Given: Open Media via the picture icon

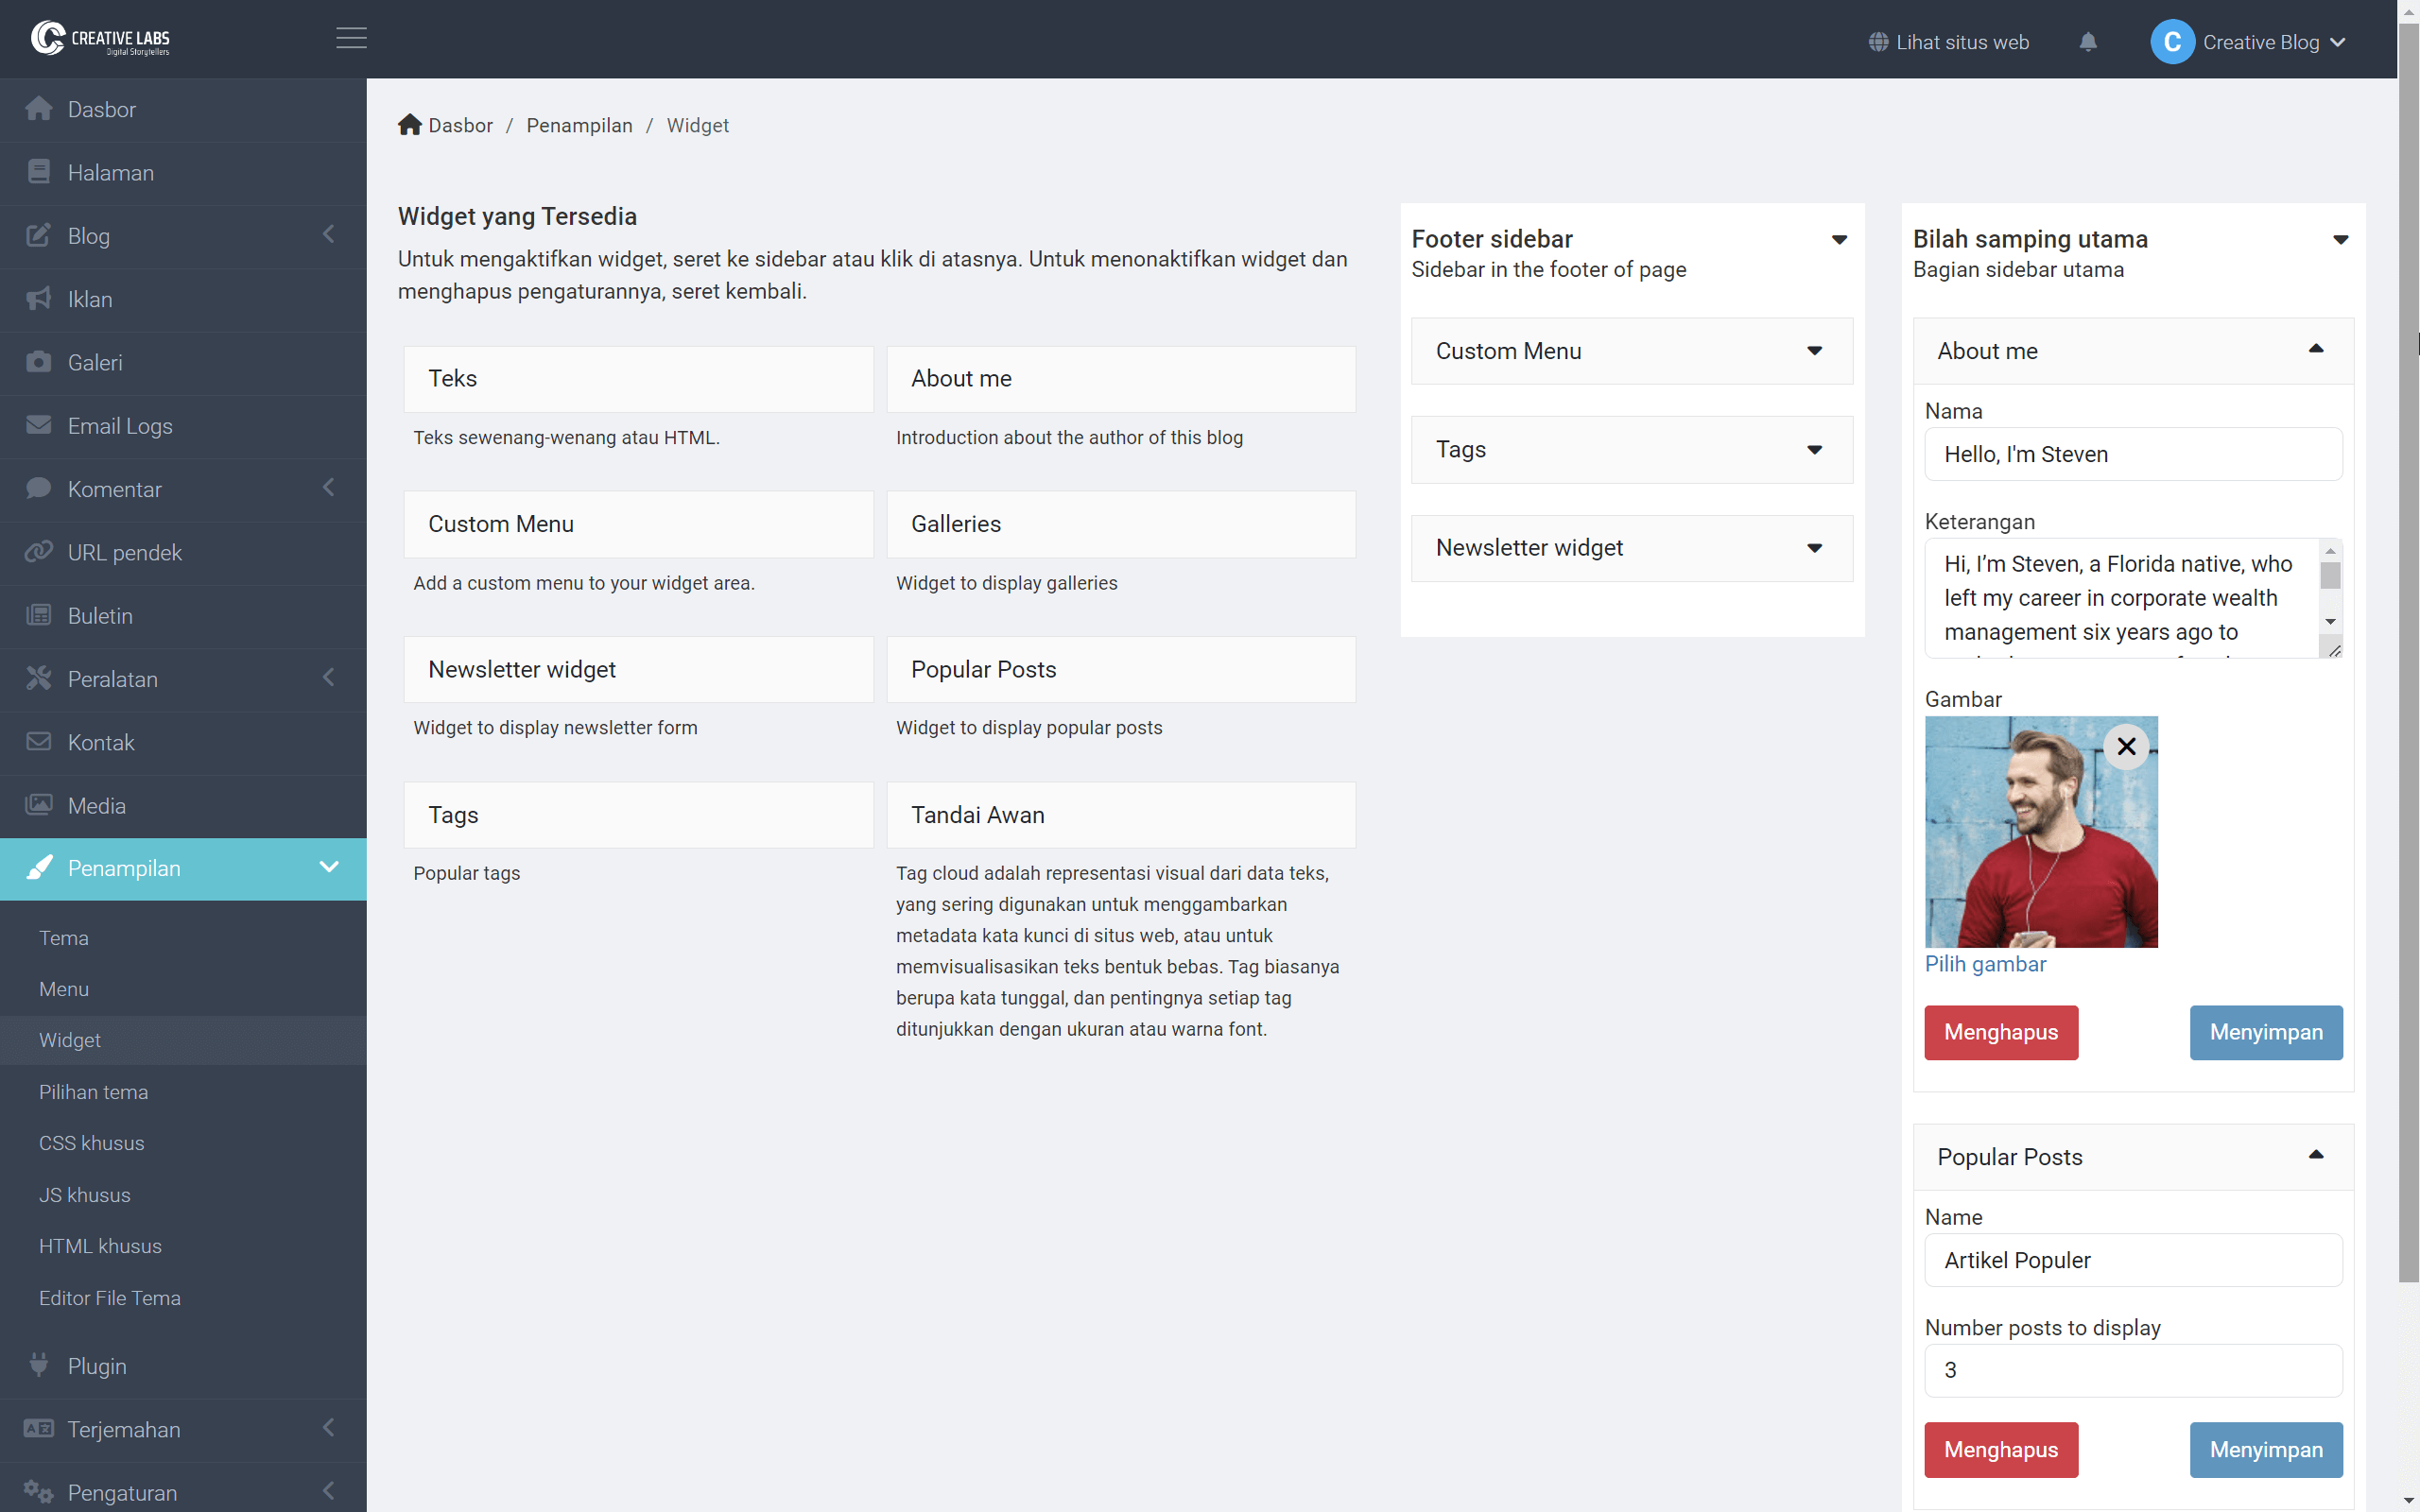Looking at the screenshot, I should (x=39, y=805).
